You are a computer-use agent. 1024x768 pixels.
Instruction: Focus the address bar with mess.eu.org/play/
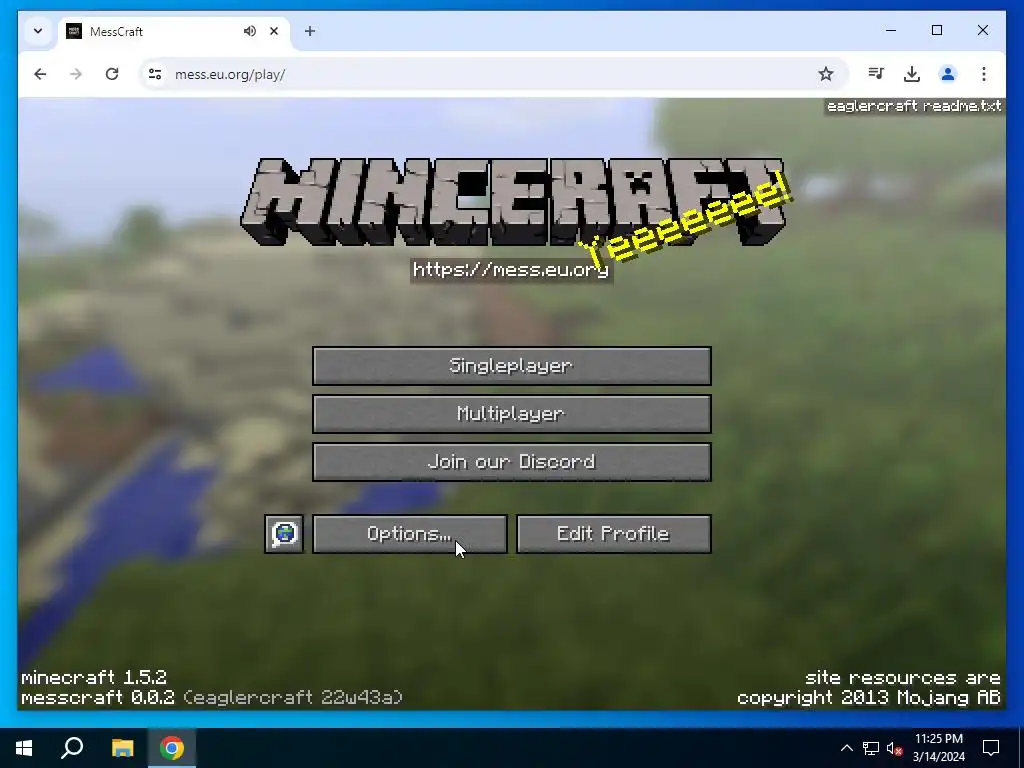(x=483, y=74)
